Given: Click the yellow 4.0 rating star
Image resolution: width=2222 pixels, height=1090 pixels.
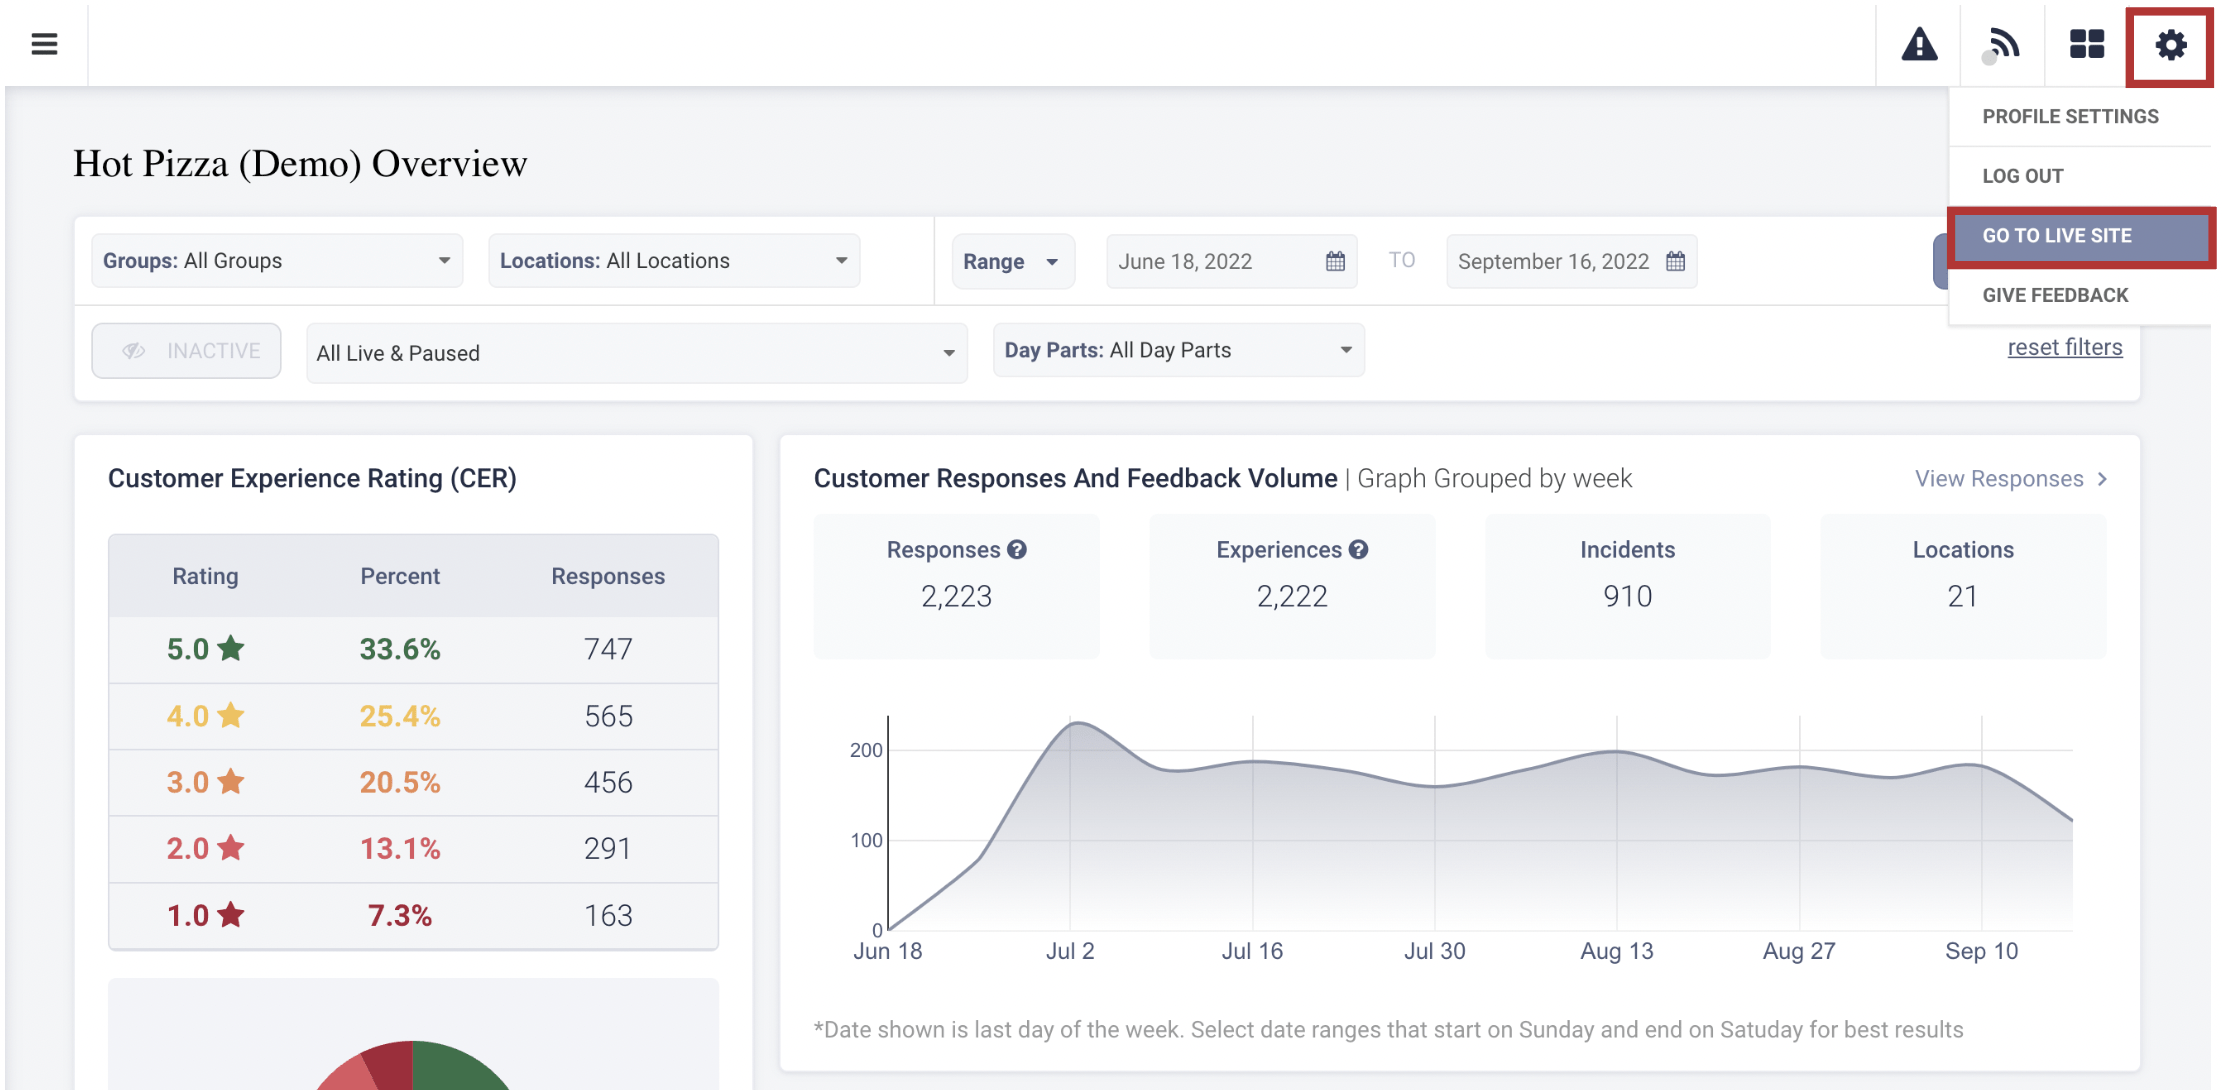Looking at the screenshot, I should (x=231, y=715).
